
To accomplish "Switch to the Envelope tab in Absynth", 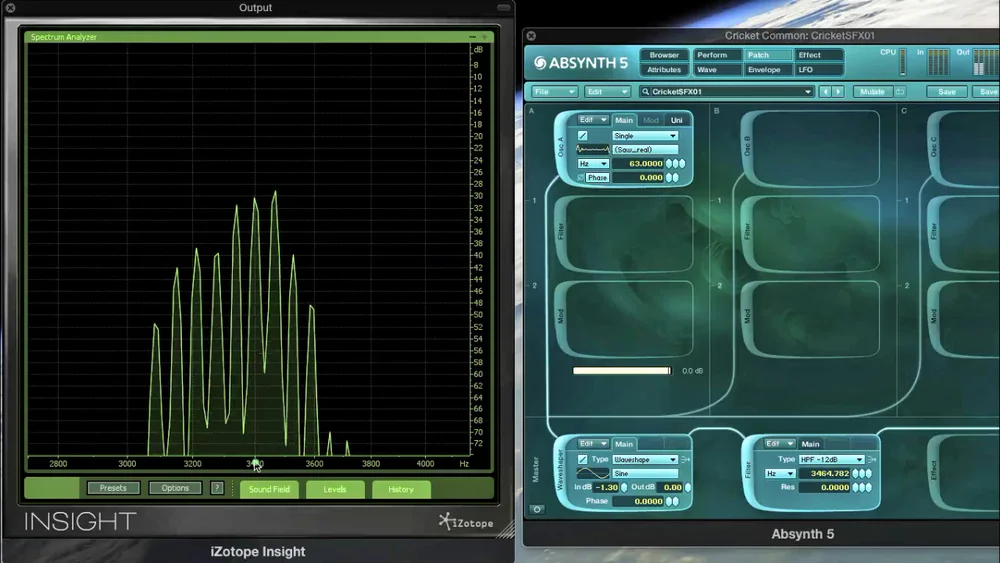I will [764, 69].
